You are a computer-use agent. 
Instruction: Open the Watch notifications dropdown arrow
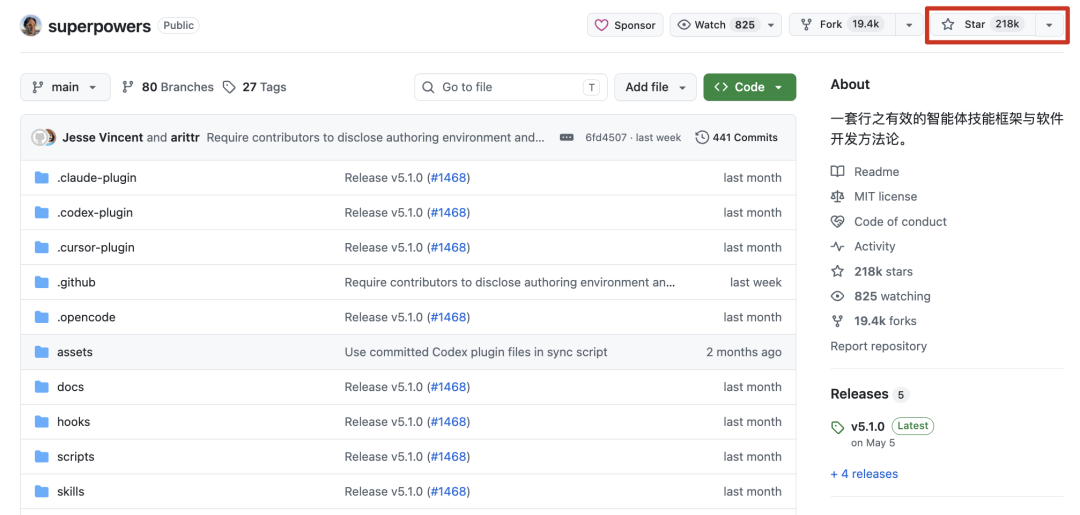tap(771, 25)
